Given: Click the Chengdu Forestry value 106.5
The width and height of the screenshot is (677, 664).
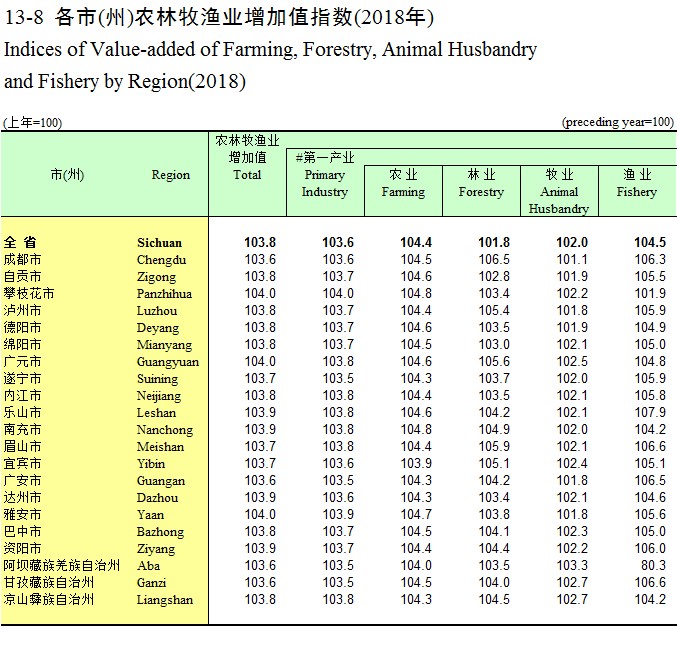Looking at the screenshot, I should pos(494,259).
